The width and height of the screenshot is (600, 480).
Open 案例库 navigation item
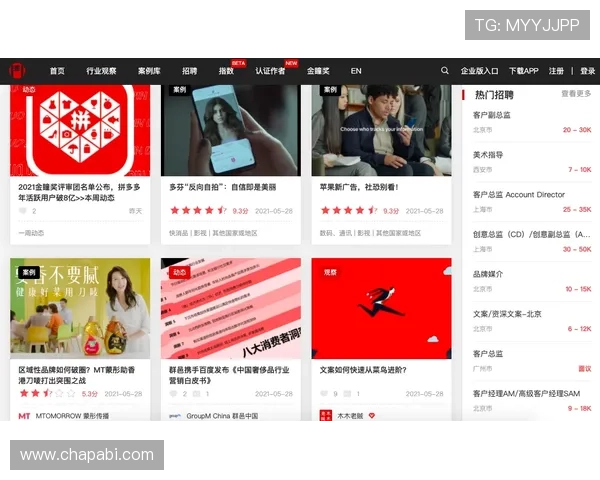coord(149,71)
